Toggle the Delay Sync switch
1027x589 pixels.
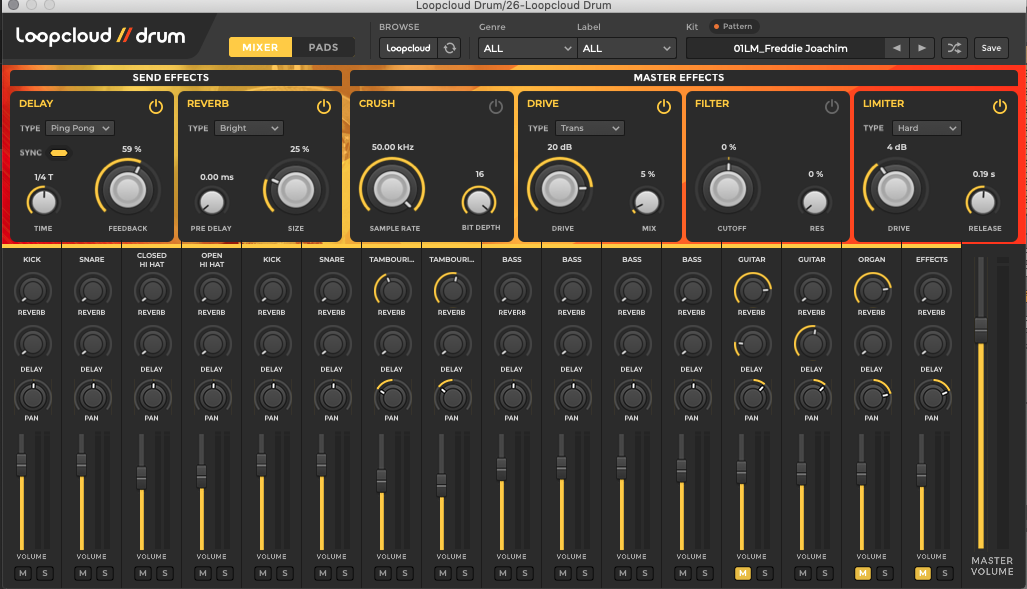pos(59,153)
